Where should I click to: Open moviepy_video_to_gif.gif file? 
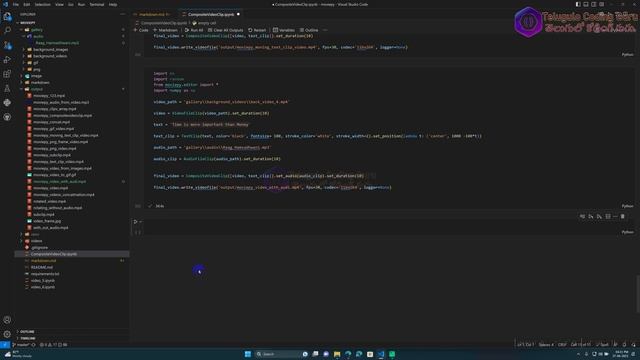55,175
